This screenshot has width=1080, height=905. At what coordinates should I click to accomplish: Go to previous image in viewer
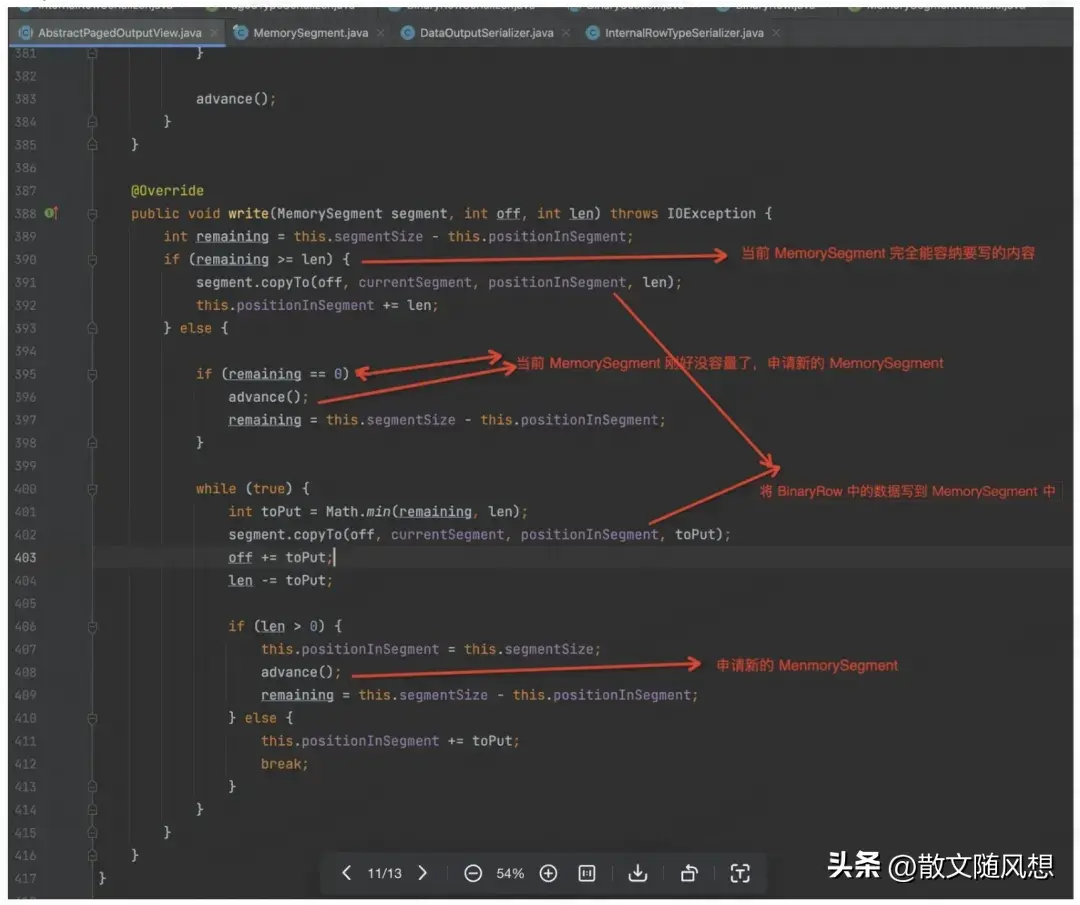(346, 873)
